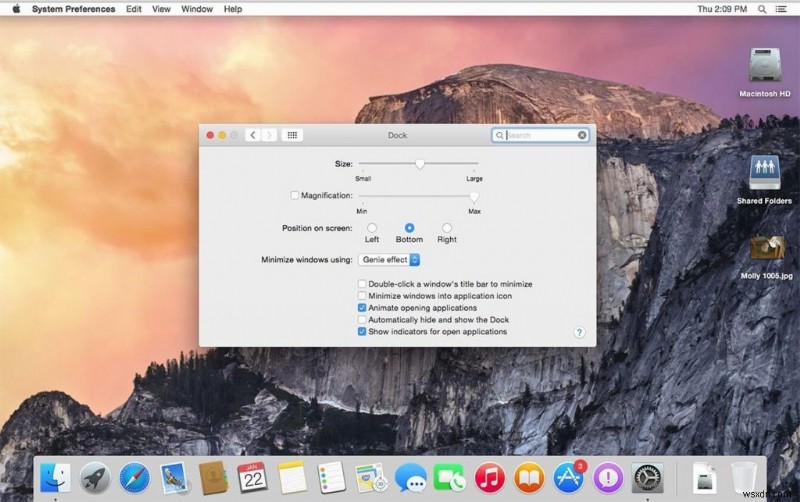Open App Store icon with badge
This screenshot has width=800, height=502.
click(x=568, y=478)
